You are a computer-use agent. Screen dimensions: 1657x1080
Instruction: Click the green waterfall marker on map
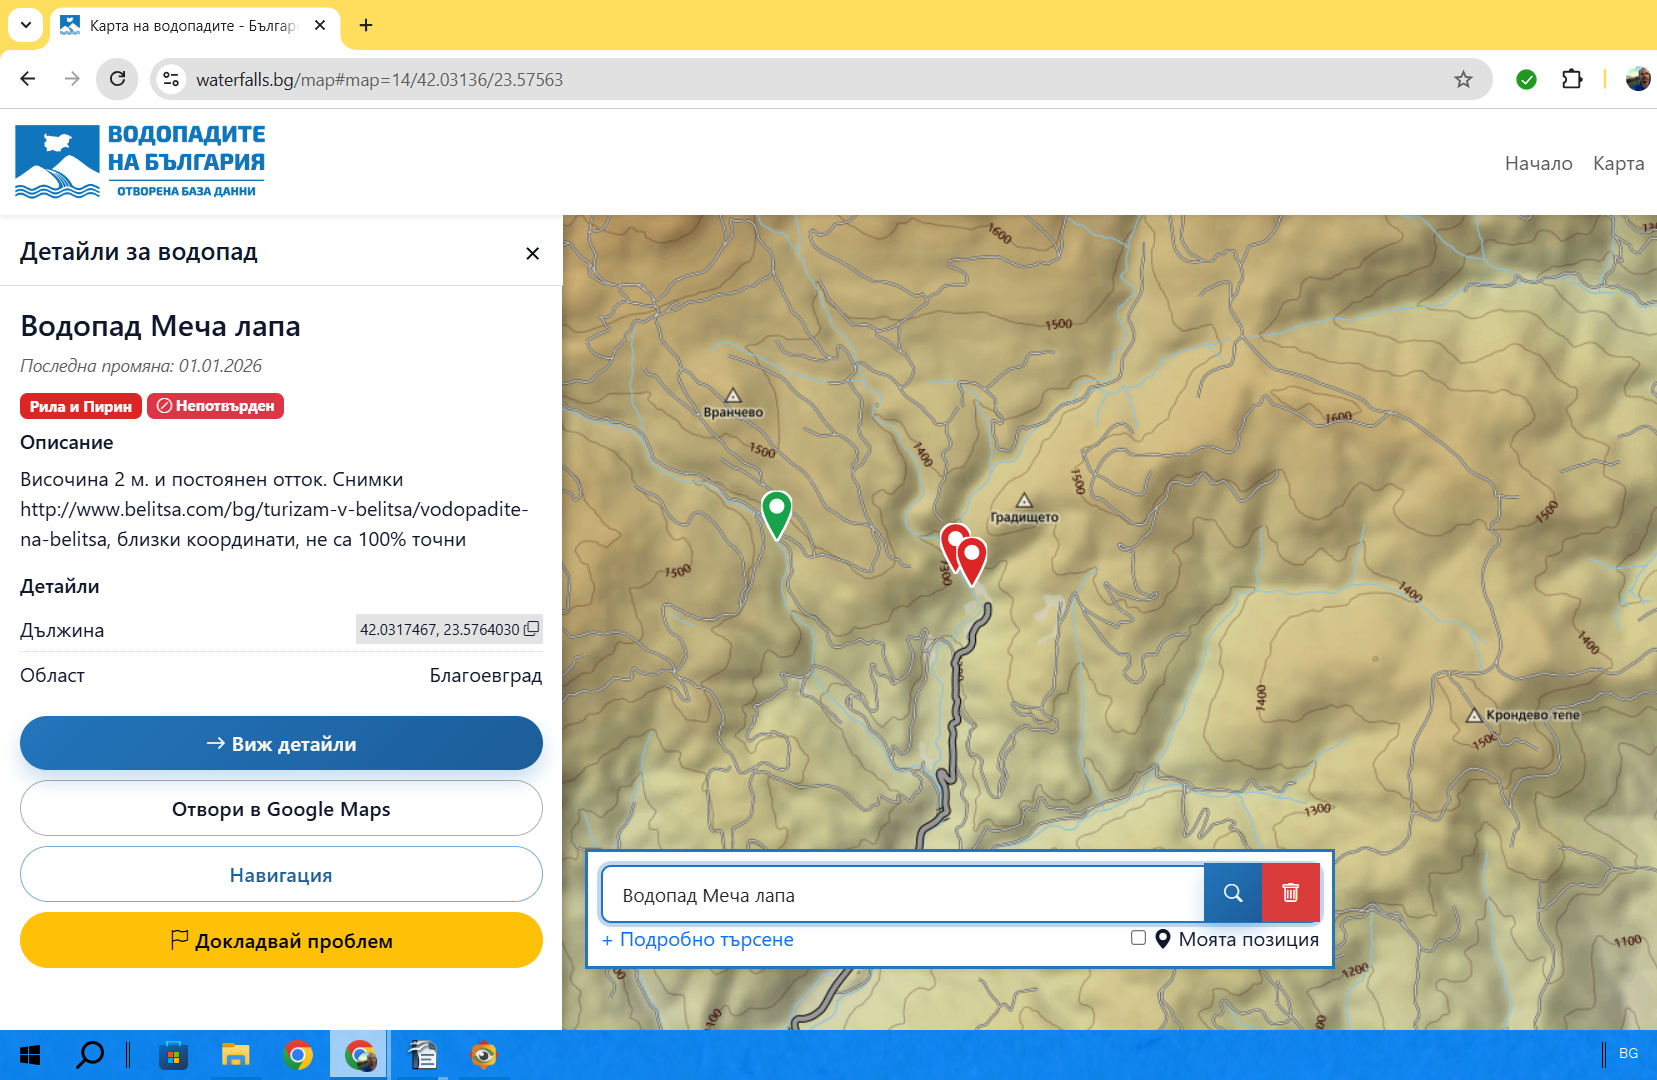click(x=776, y=510)
